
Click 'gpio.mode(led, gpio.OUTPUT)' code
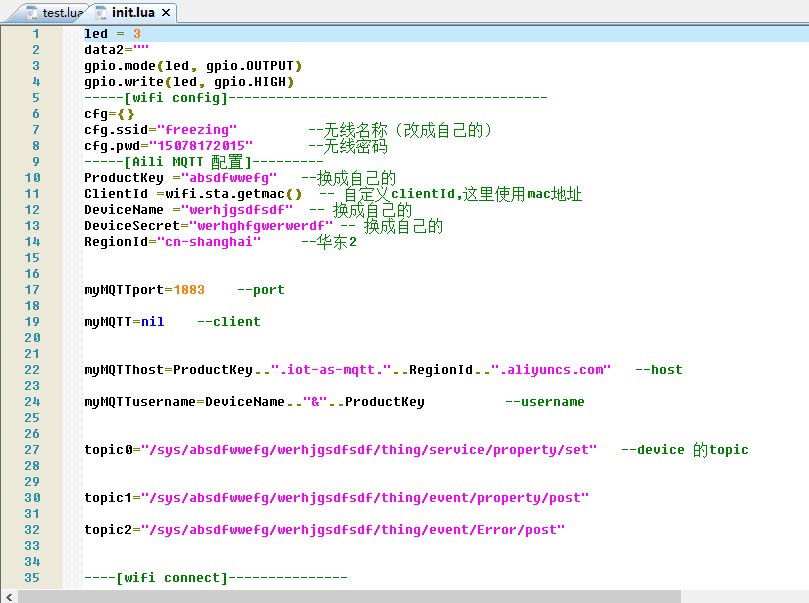click(193, 66)
